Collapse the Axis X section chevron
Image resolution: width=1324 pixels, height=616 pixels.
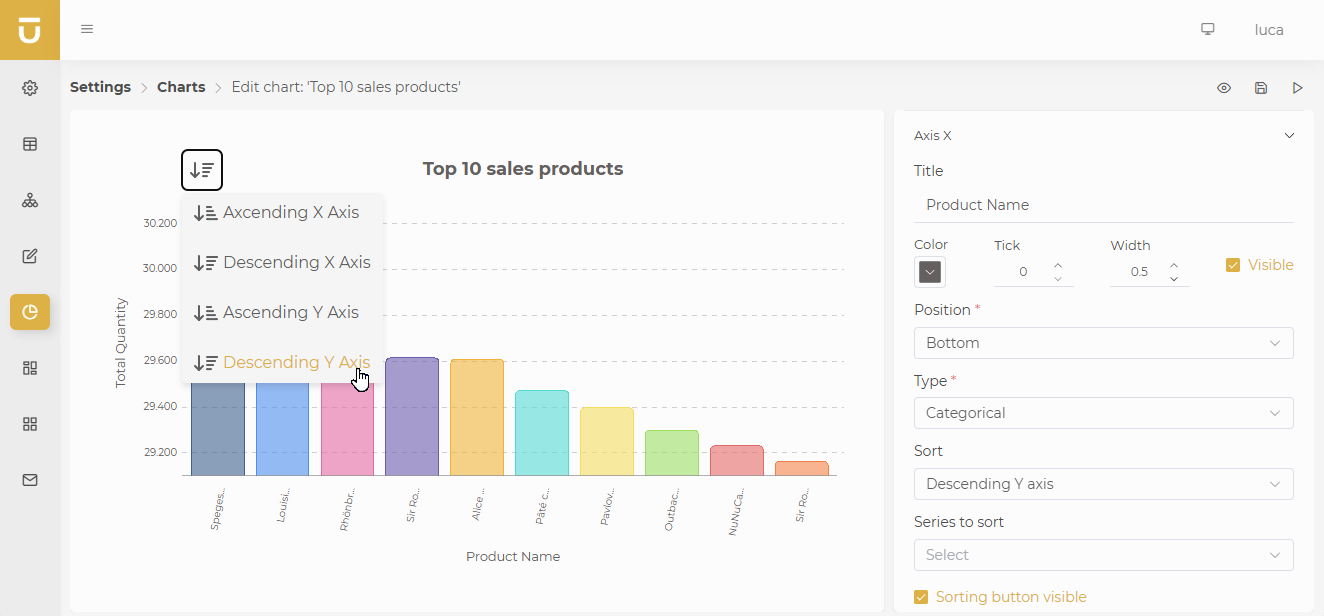point(1289,136)
